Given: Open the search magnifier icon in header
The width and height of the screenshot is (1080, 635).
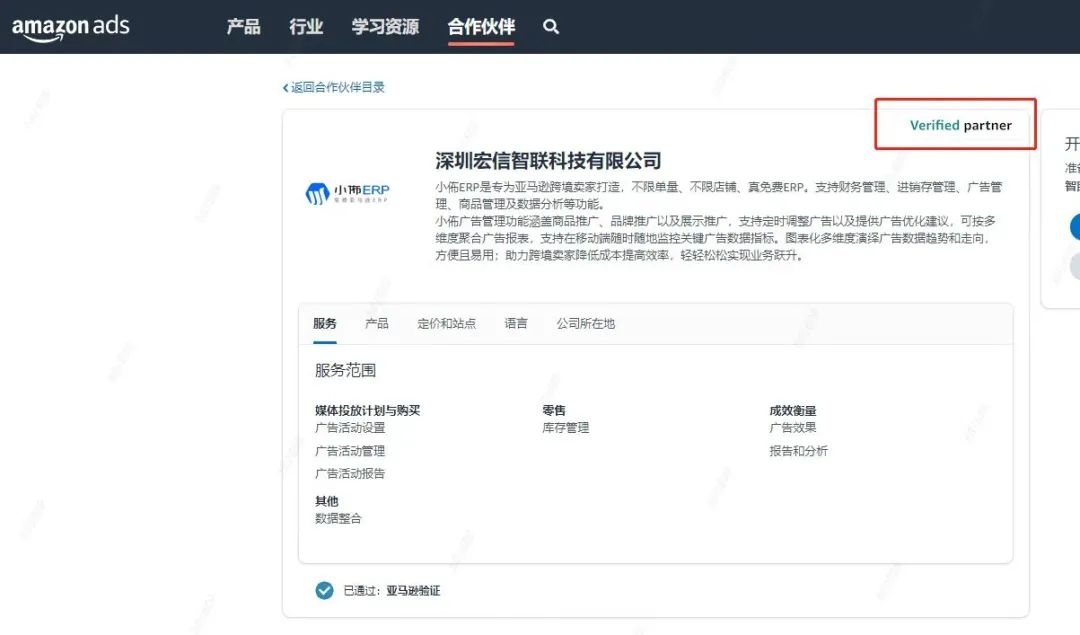Looking at the screenshot, I should point(551,27).
